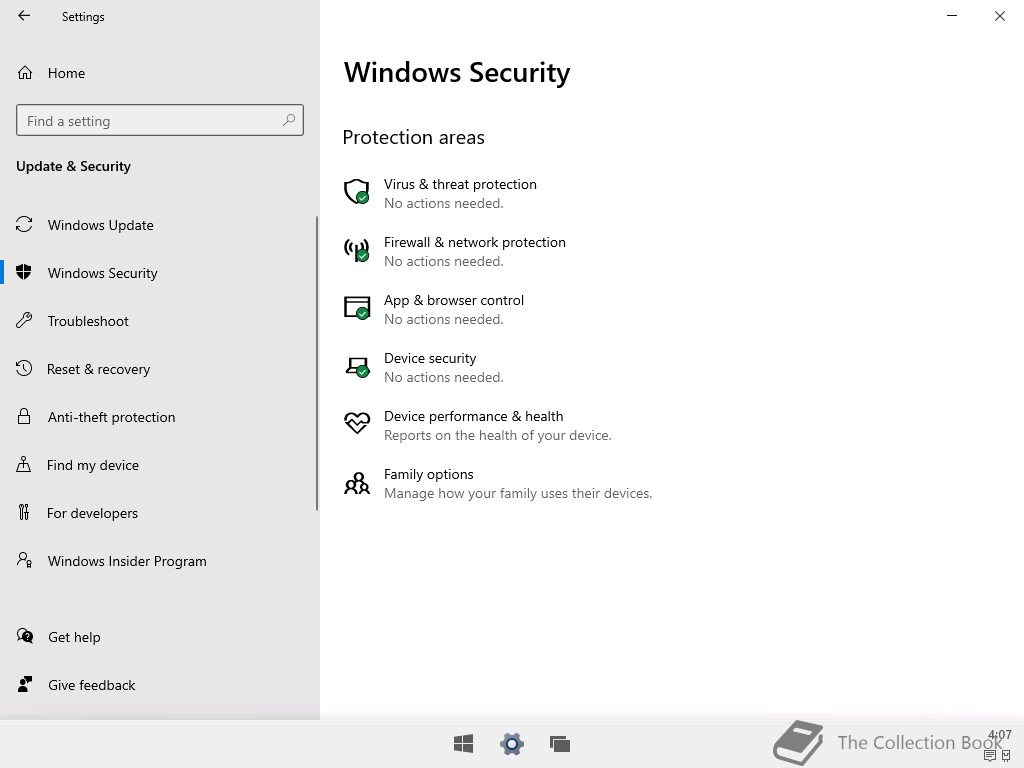
Task: Click the Get help link
Action: [x=74, y=637]
